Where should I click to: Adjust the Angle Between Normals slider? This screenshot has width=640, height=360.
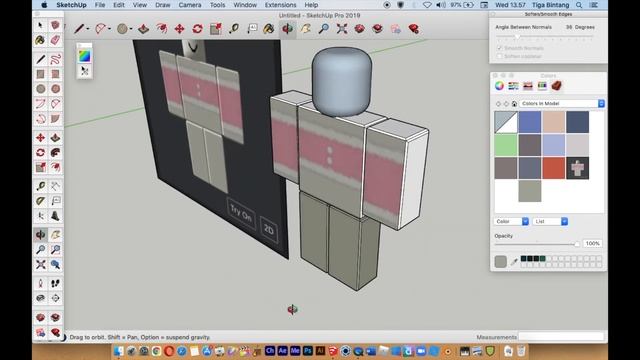point(544,37)
